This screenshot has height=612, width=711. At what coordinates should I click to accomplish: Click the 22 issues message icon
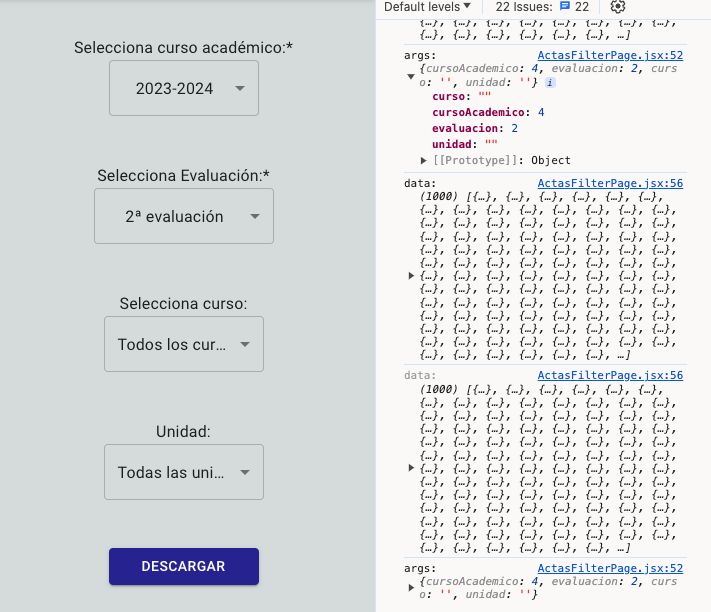565,6
